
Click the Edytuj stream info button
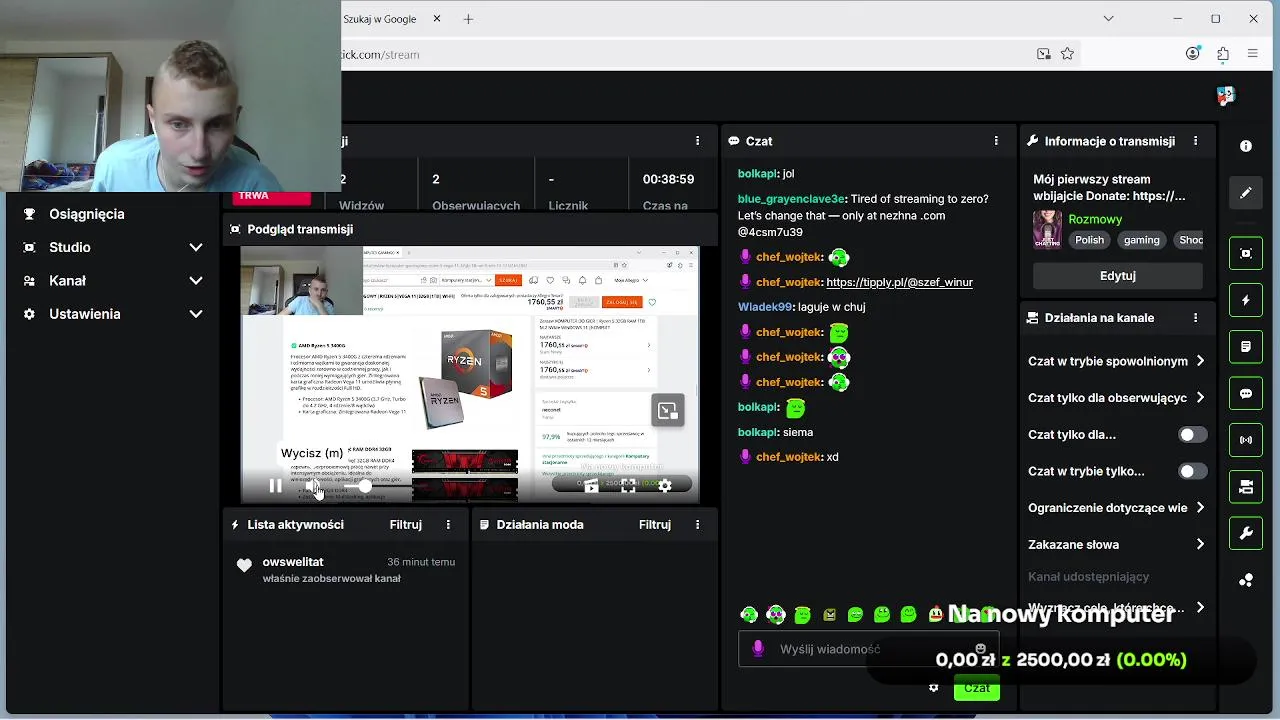tap(1117, 275)
